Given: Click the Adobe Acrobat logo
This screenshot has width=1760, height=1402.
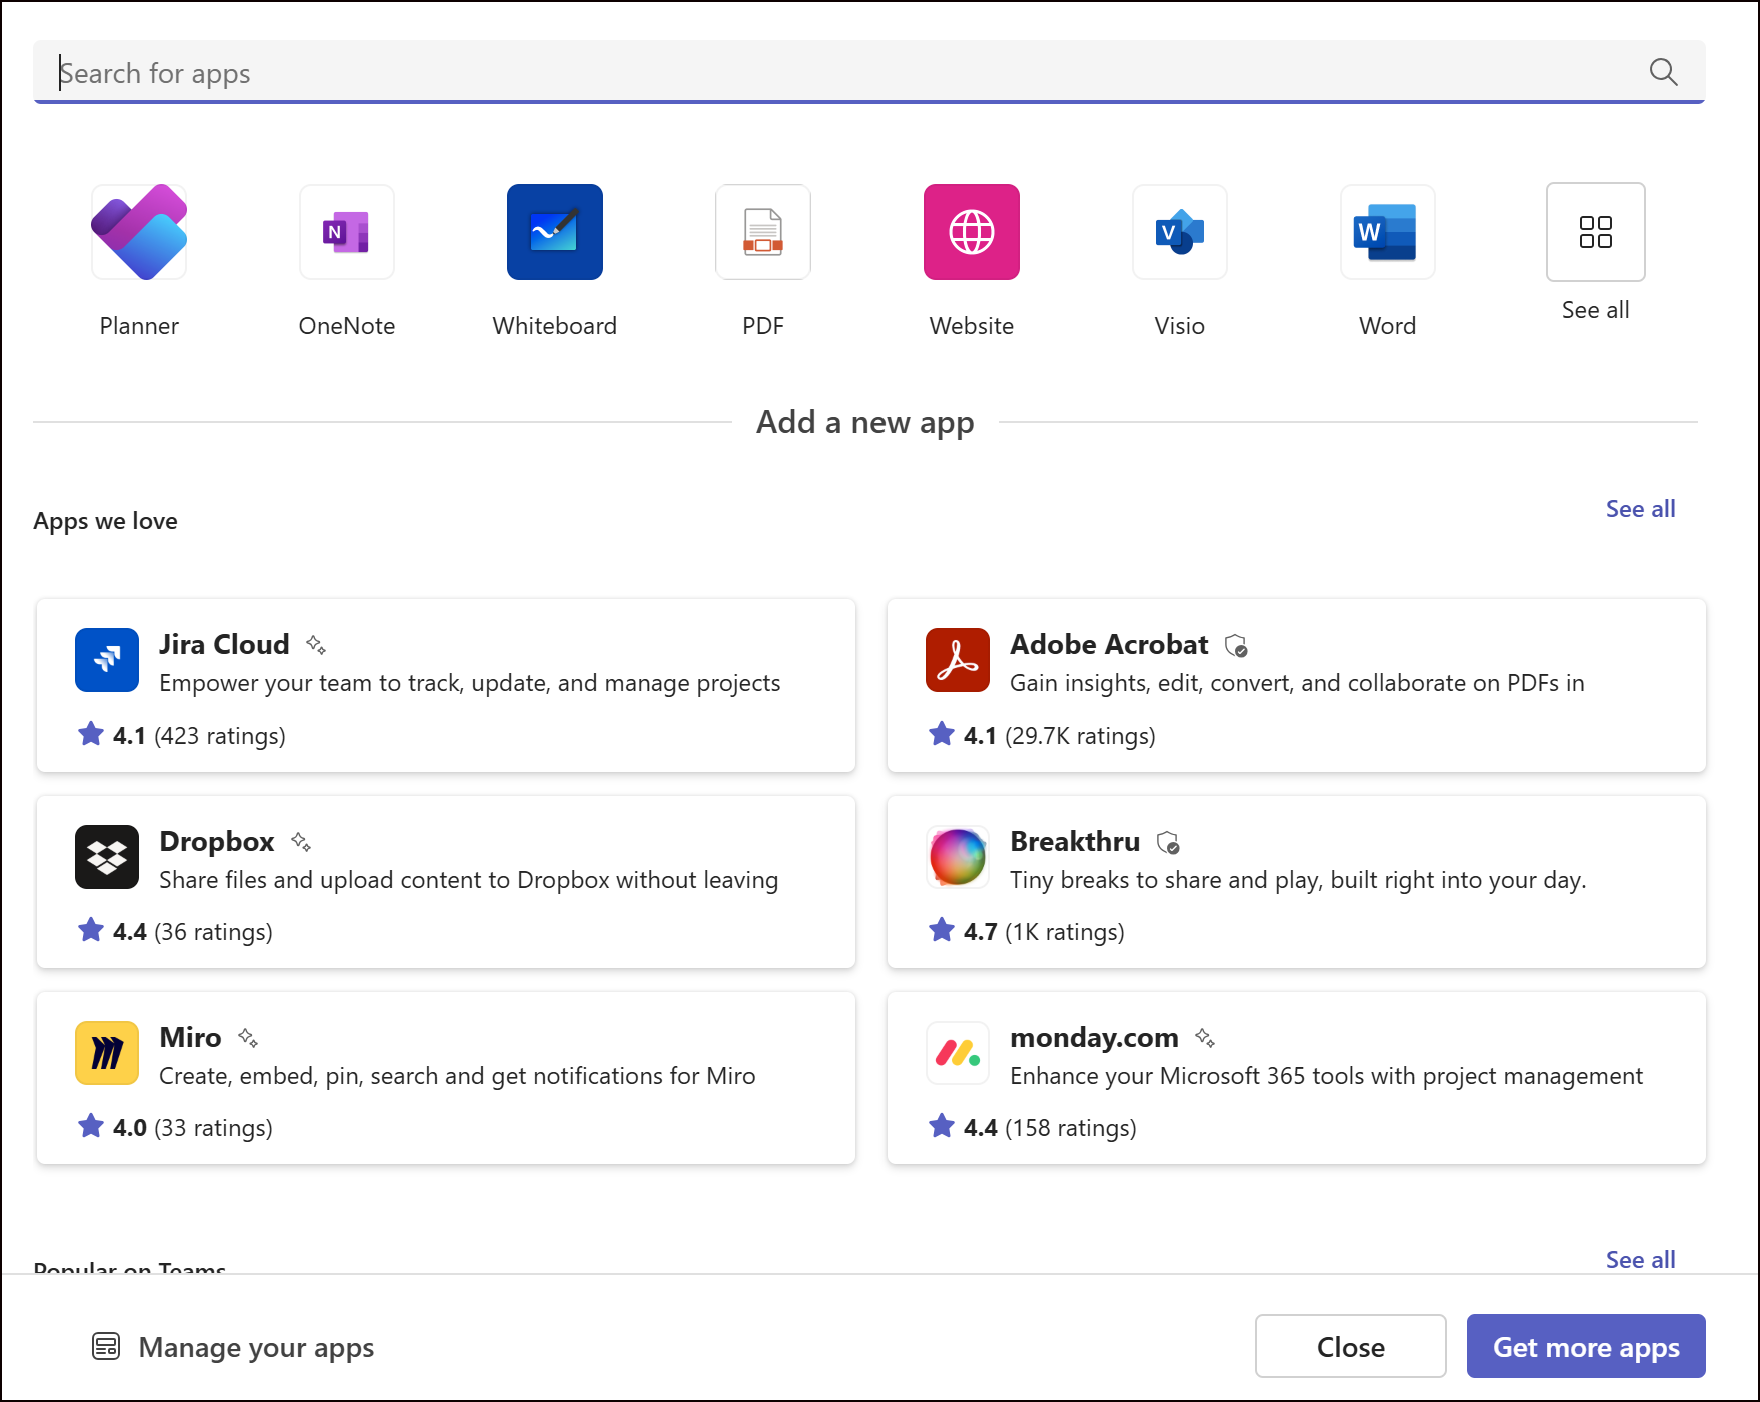Looking at the screenshot, I should tap(958, 660).
